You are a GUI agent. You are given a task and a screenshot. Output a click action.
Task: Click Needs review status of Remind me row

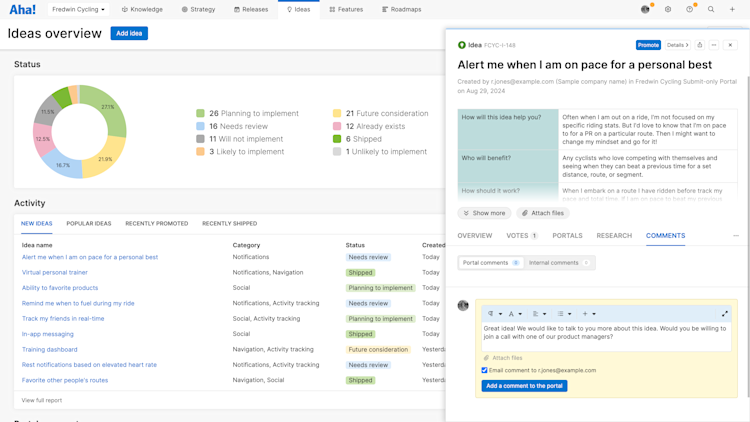coord(368,303)
